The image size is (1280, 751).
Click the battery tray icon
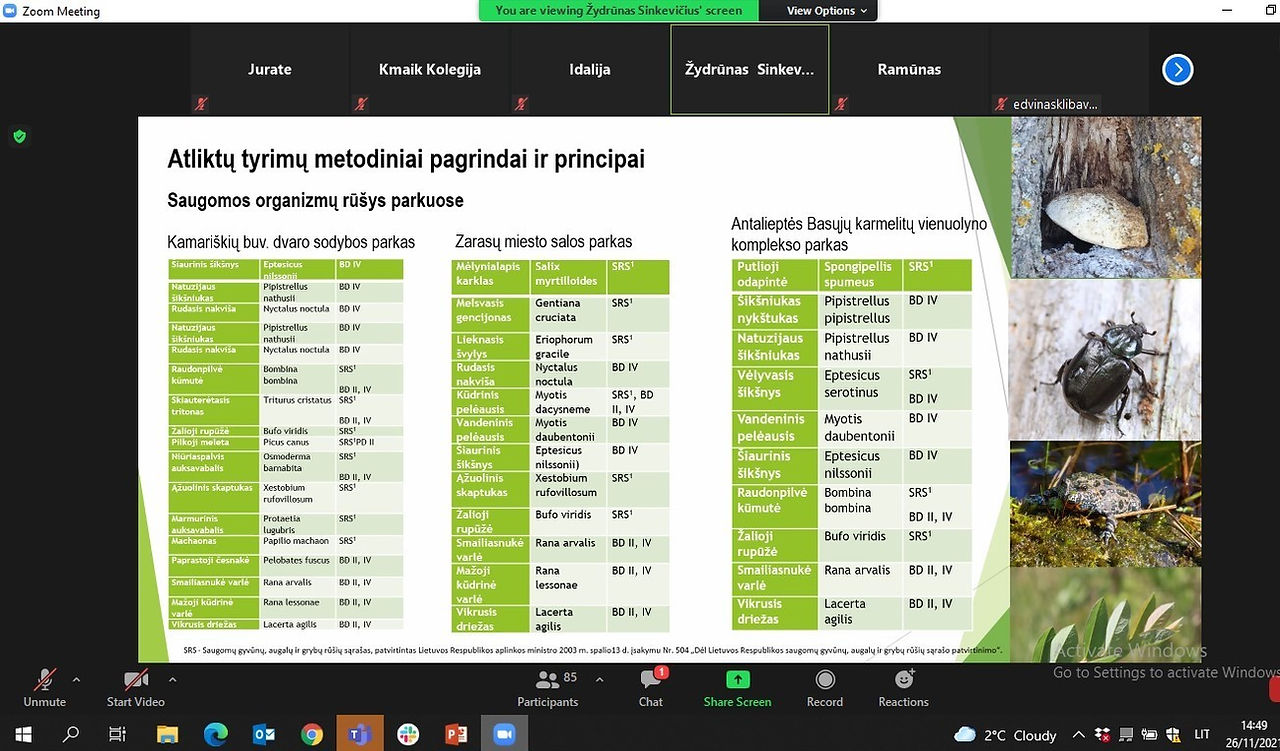click(x=1147, y=735)
